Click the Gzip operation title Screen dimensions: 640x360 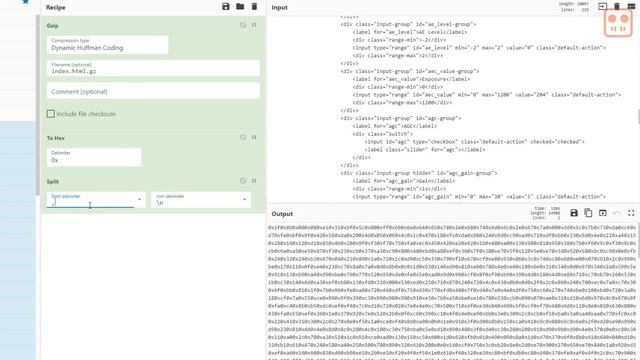pos(52,26)
